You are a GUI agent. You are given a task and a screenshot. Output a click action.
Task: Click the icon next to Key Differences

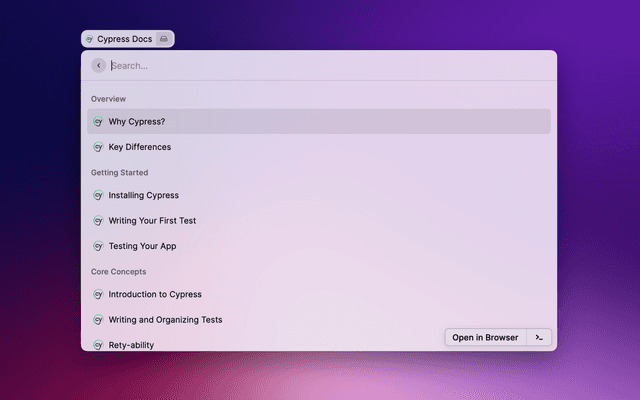click(98, 147)
